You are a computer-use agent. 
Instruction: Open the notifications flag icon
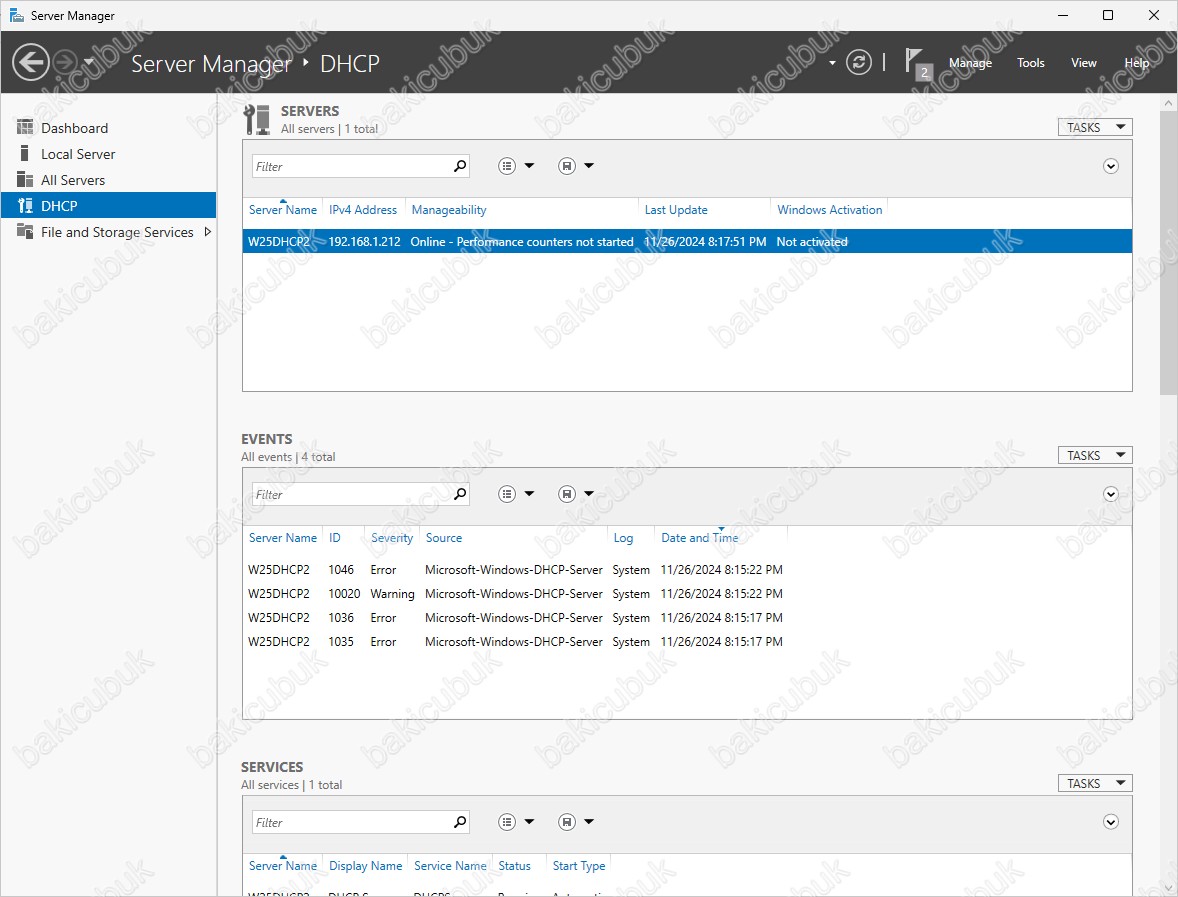[915, 62]
